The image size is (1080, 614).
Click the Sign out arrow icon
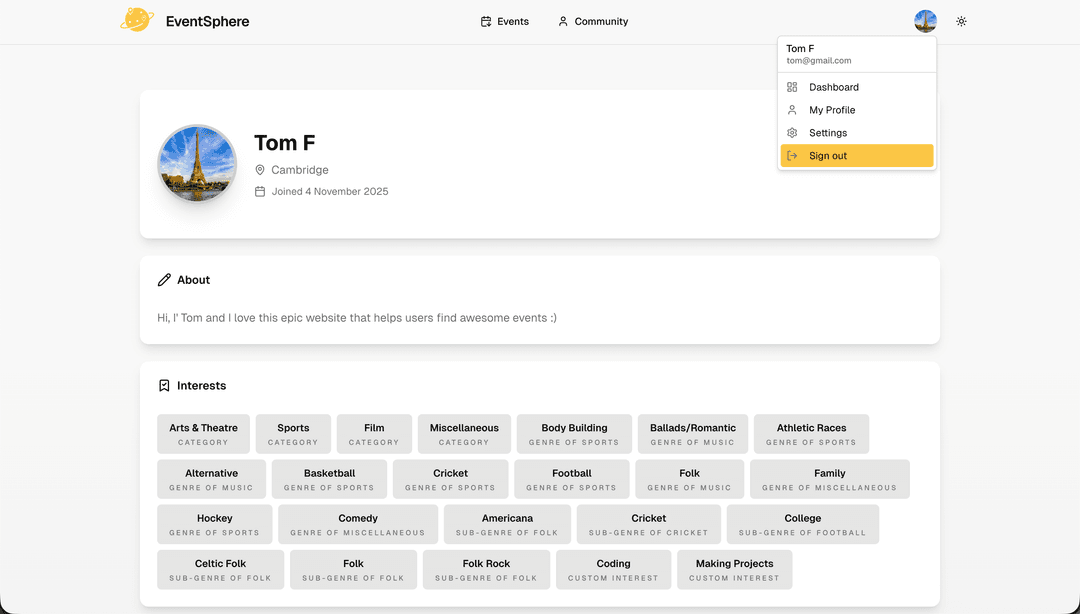click(793, 155)
